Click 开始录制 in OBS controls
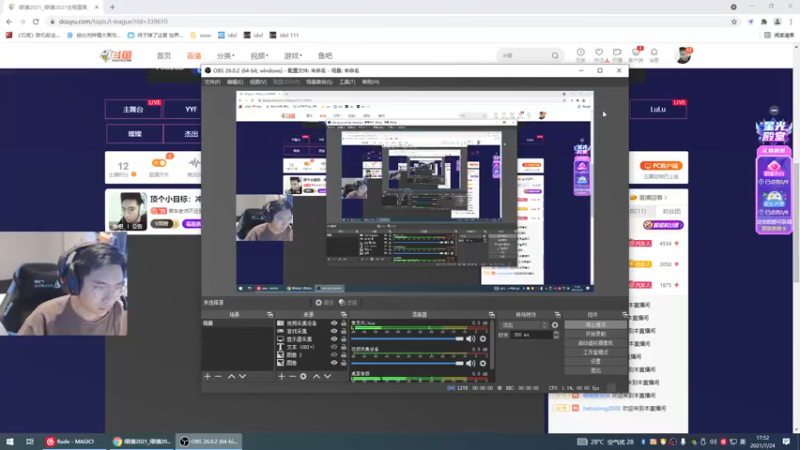 click(x=595, y=334)
